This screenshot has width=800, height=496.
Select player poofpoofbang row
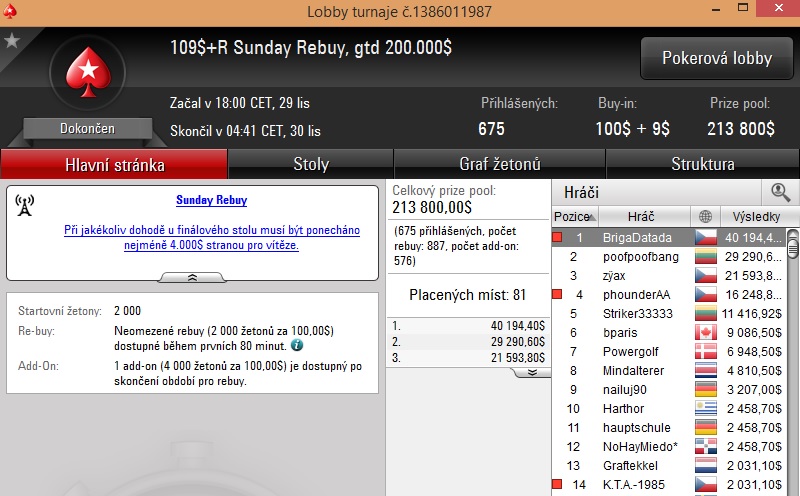pos(669,256)
